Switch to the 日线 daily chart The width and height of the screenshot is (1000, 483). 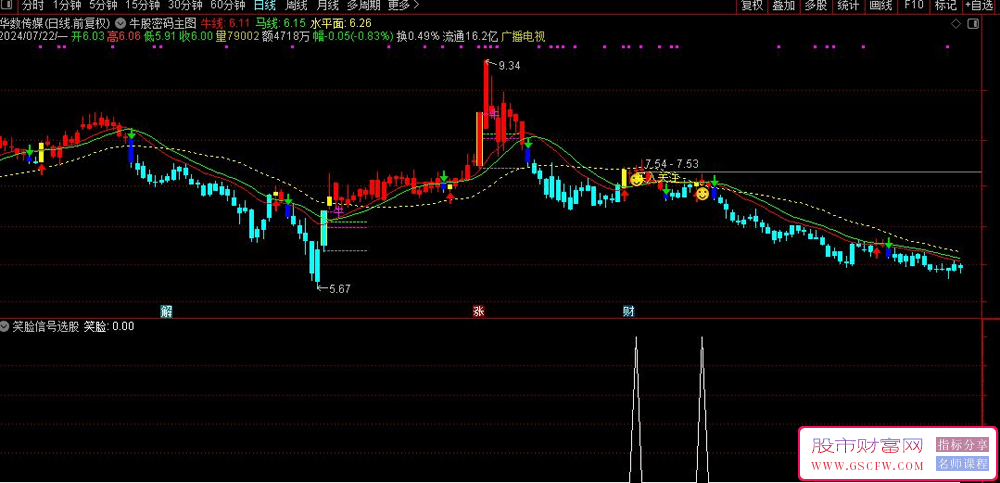click(265, 6)
